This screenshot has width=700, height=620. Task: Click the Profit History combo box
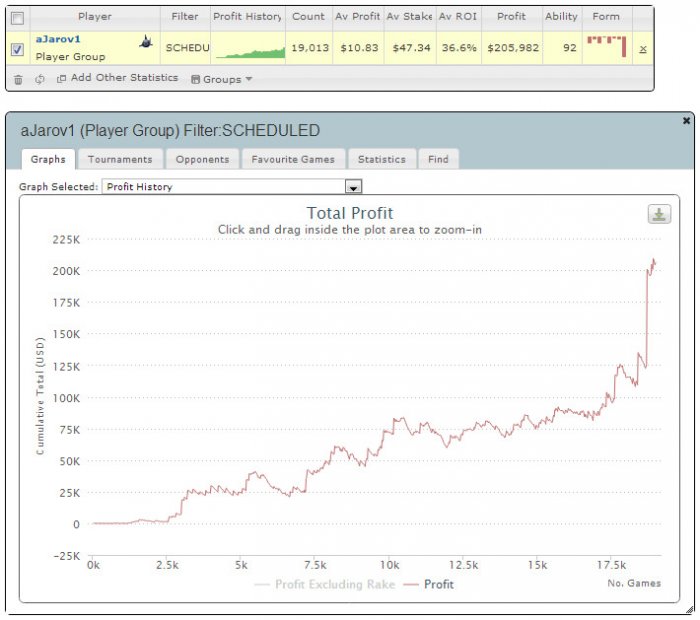pyautogui.click(x=232, y=187)
